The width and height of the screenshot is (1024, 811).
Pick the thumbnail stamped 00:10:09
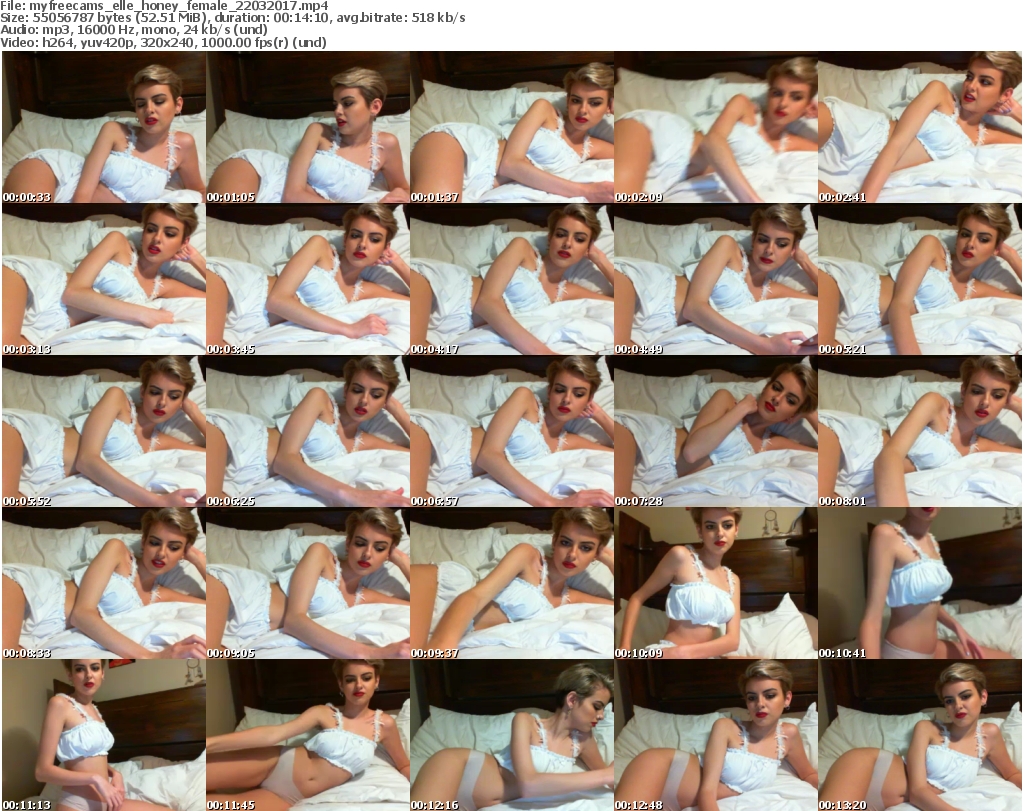click(716, 584)
